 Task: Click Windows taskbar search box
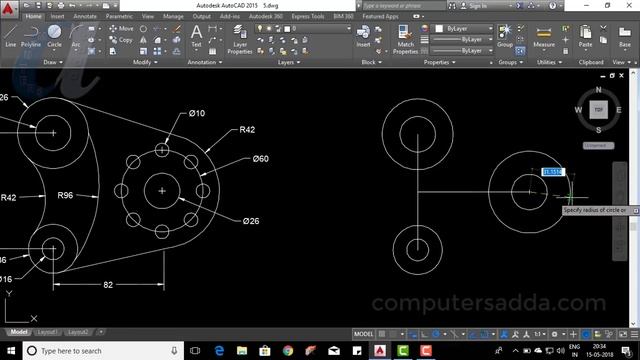(102, 351)
